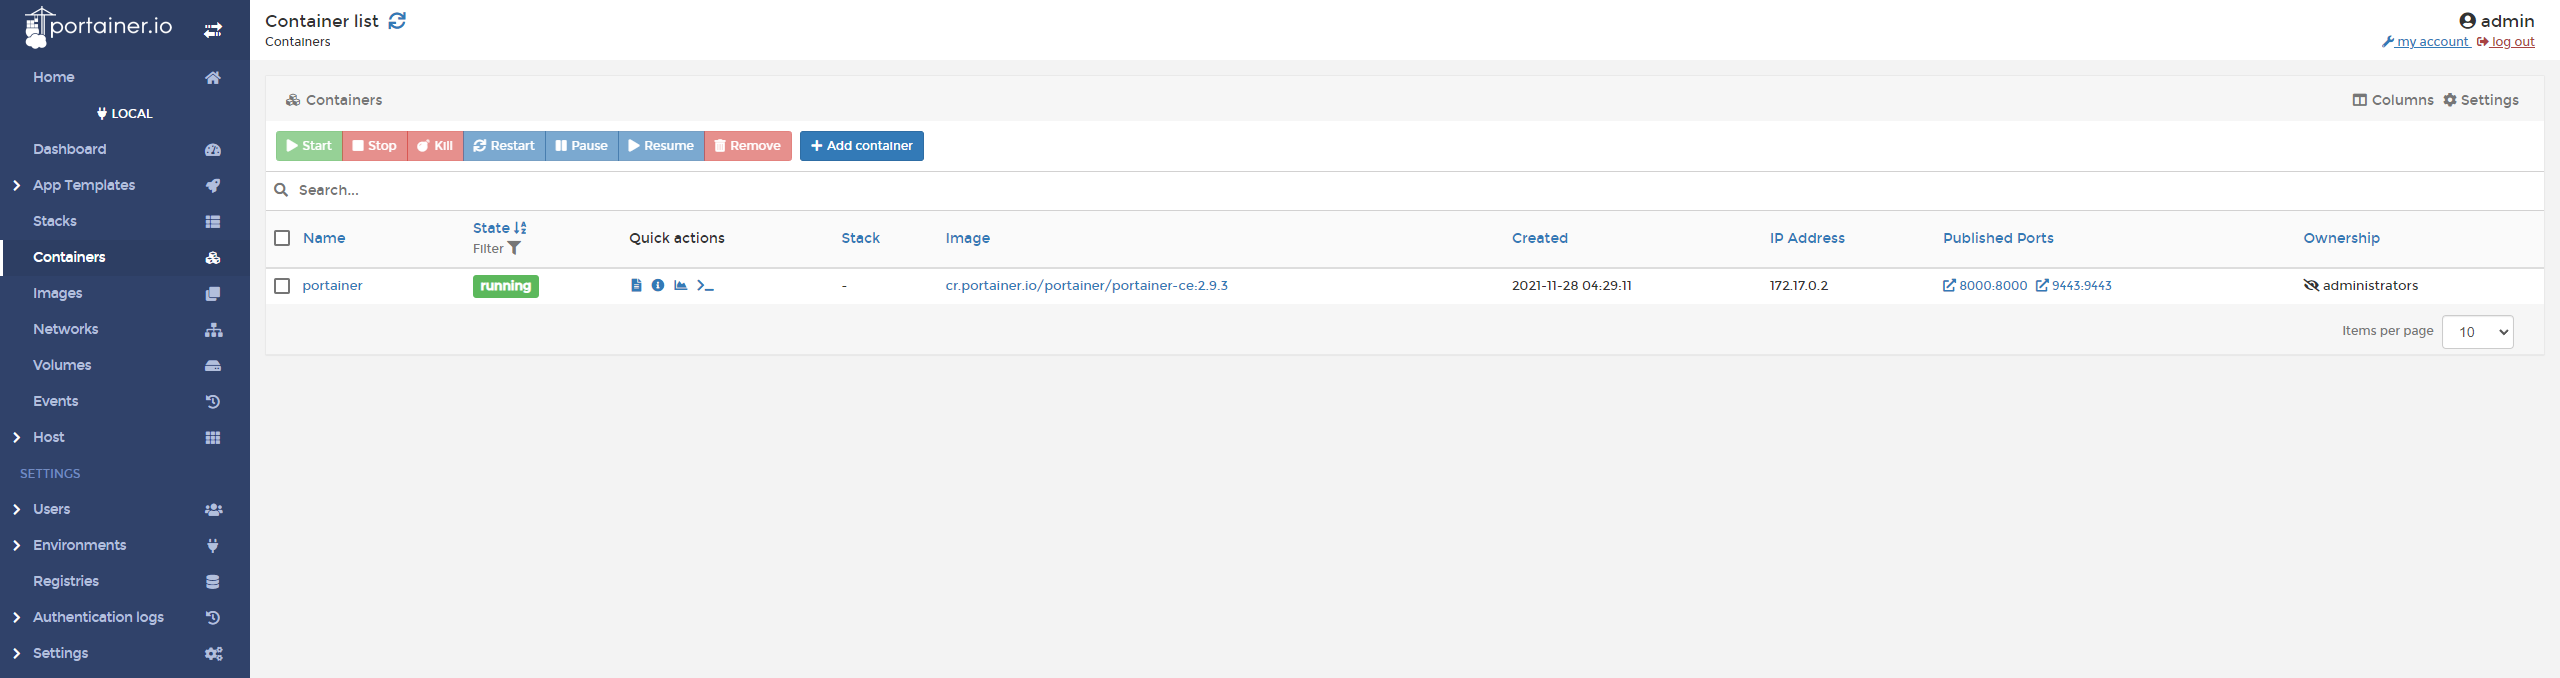Expand the Users menu chevron
Image resolution: width=2560 pixels, height=678 pixels.
click(17, 510)
